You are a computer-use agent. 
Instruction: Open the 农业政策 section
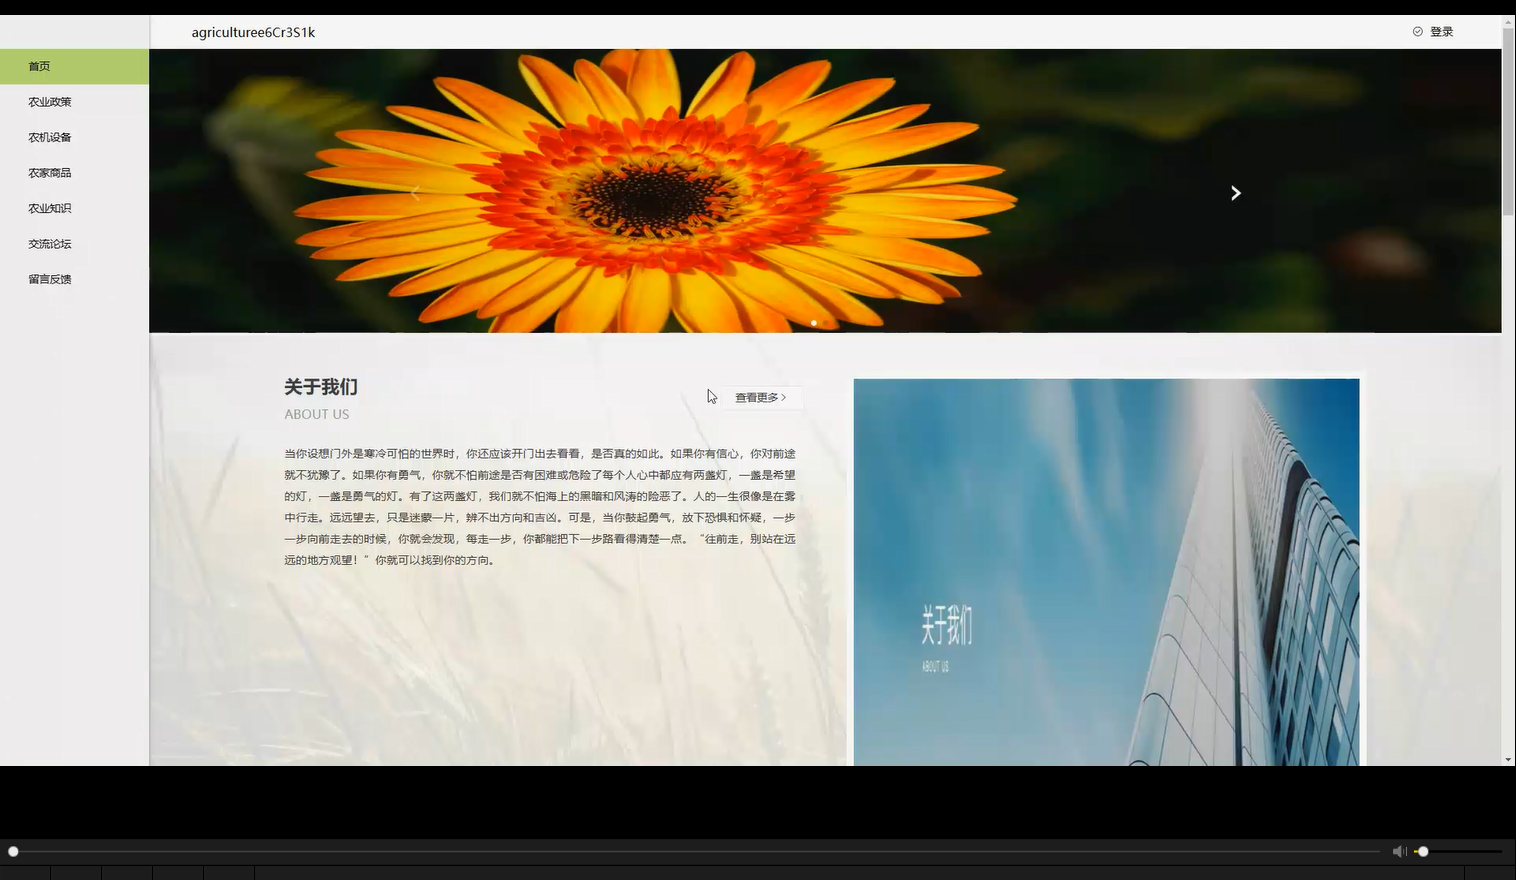50,101
